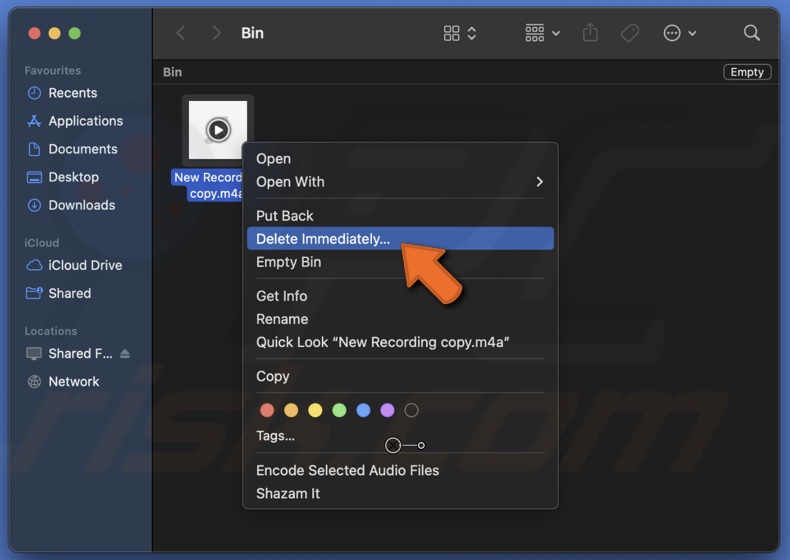Apply the red colour tag
This screenshot has width=790, height=560.
[267, 410]
